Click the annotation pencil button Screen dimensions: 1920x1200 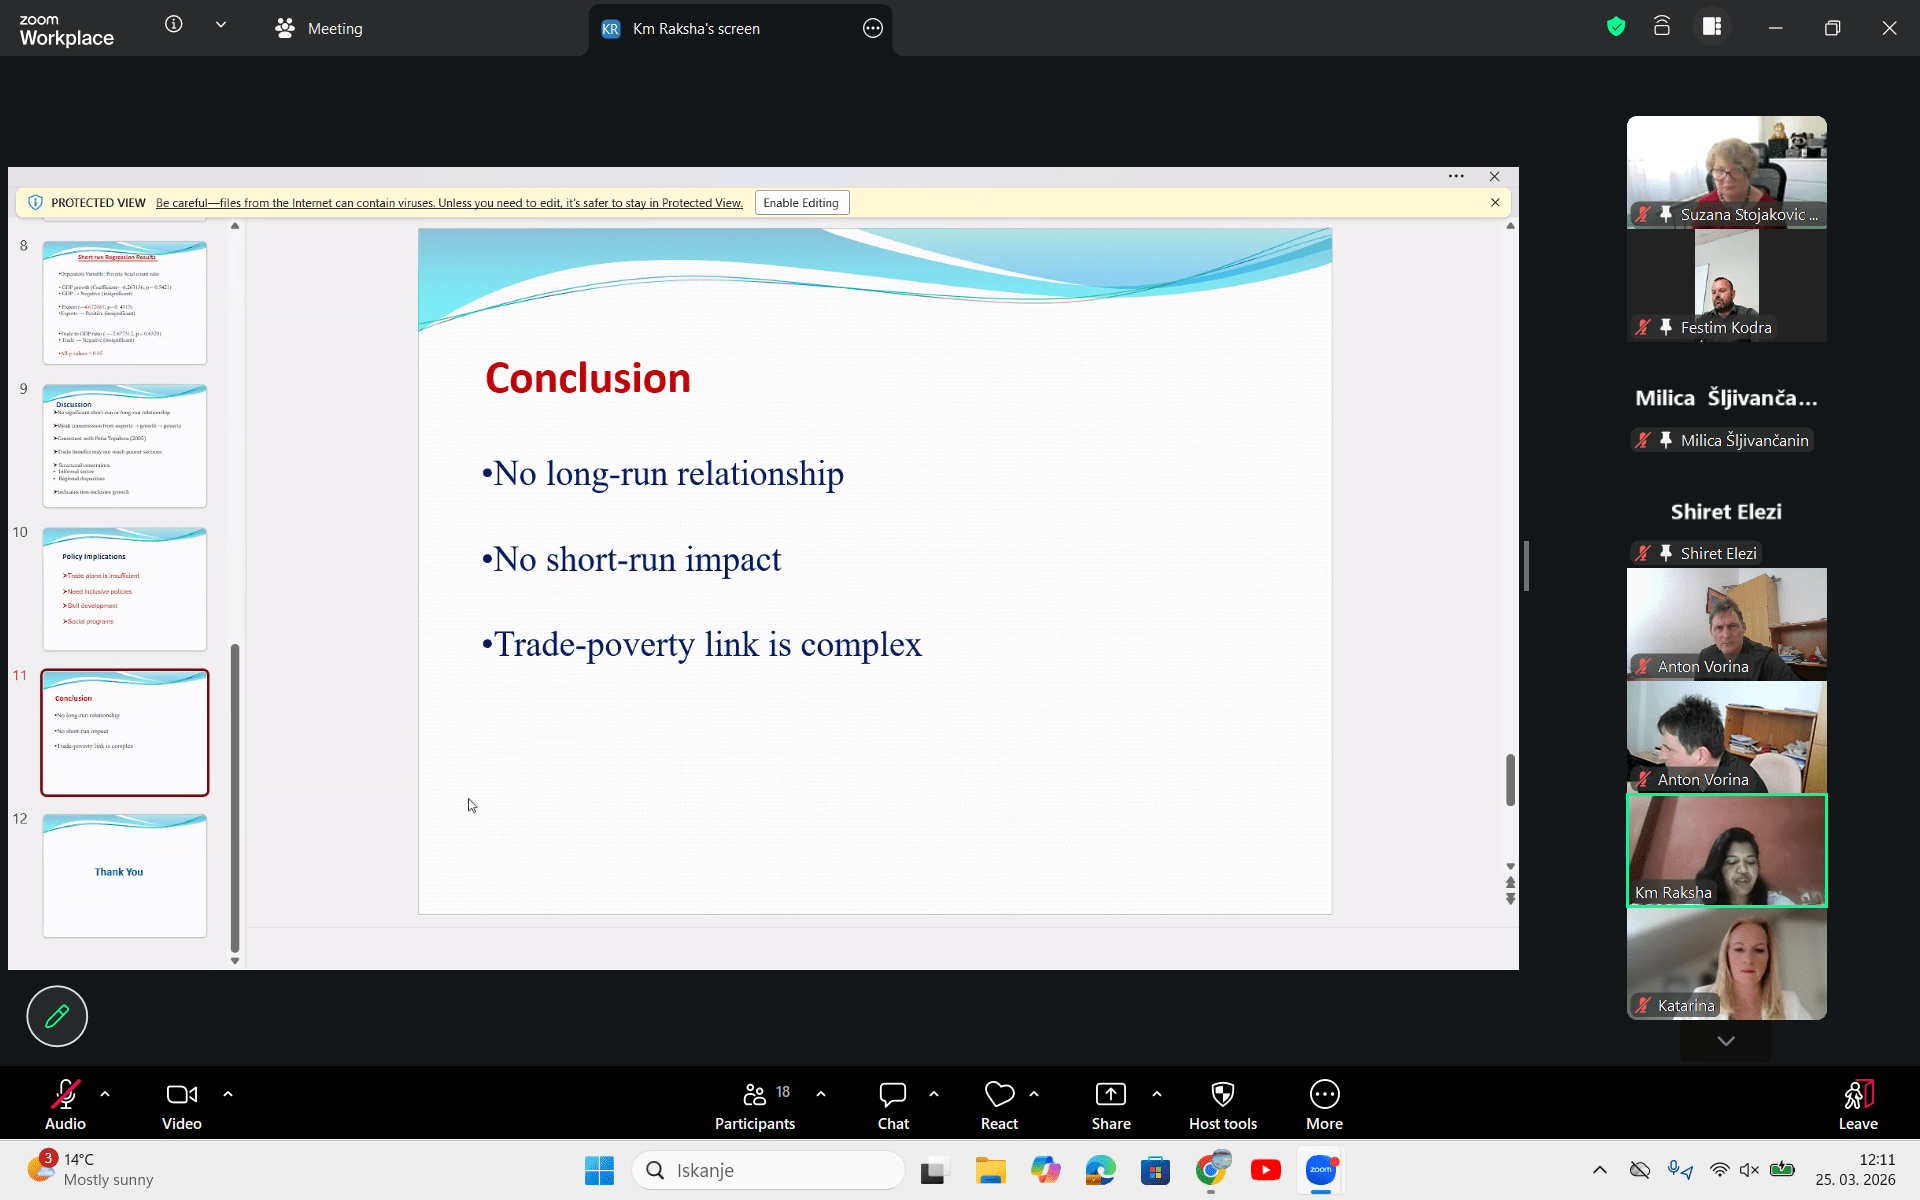tap(57, 1016)
